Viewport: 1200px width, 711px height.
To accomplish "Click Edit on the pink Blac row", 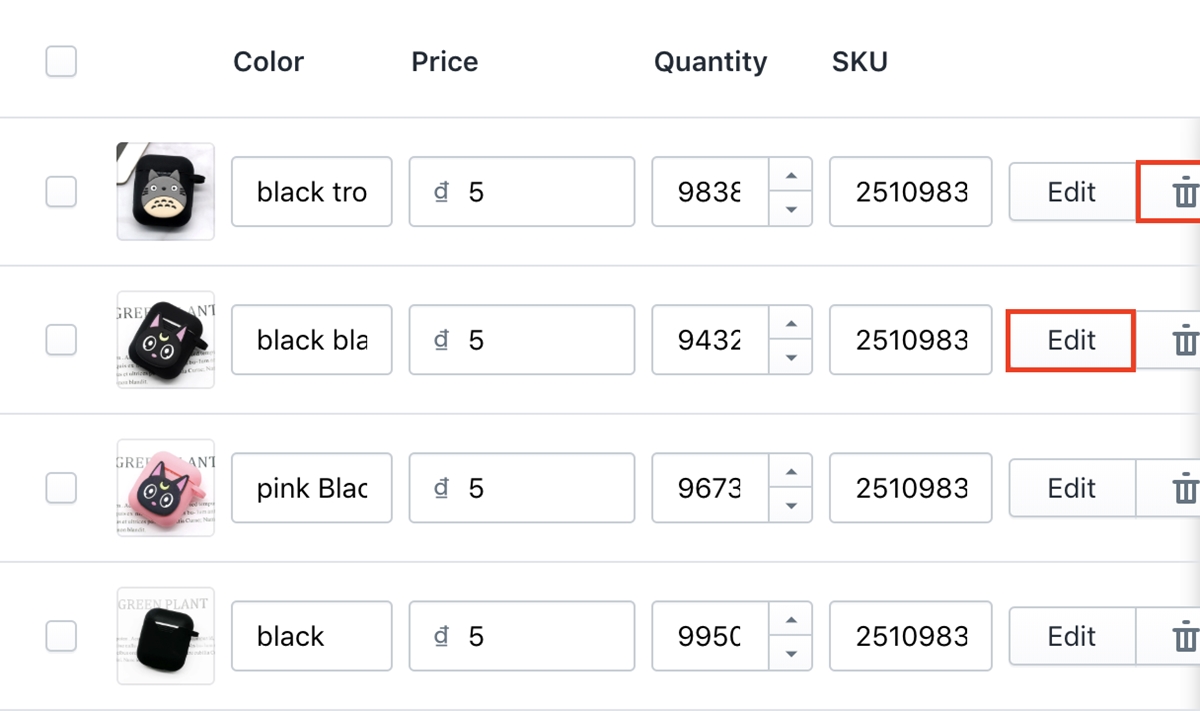I will pos(1071,488).
